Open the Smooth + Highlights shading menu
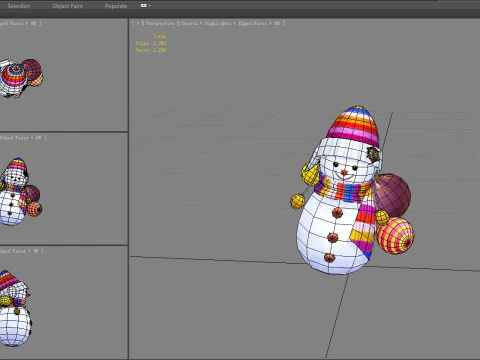This screenshot has height=360, width=480. point(206,23)
